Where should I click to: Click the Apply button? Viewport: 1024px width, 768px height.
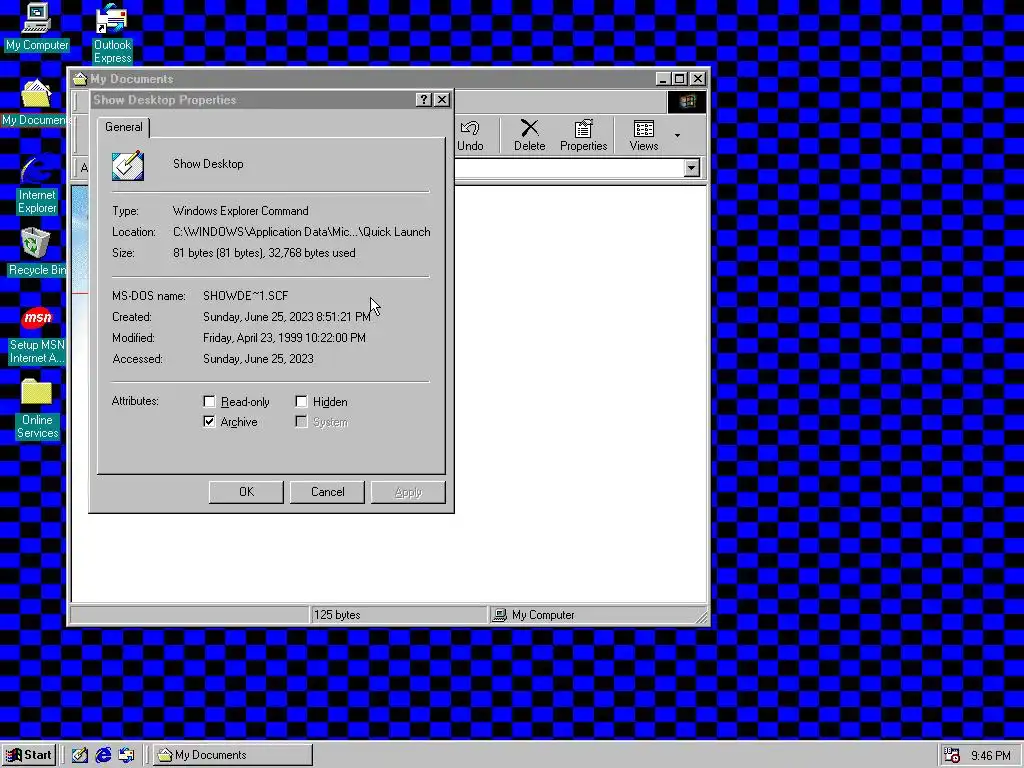click(x=408, y=492)
